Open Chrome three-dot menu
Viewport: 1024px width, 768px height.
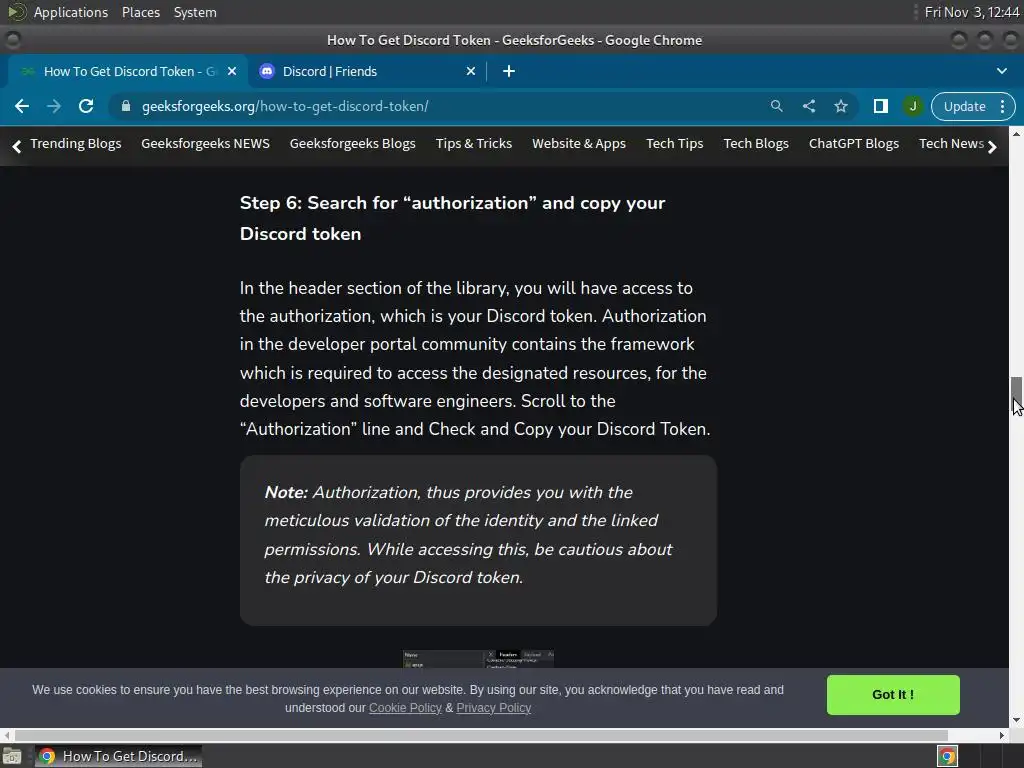point(1002,106)
